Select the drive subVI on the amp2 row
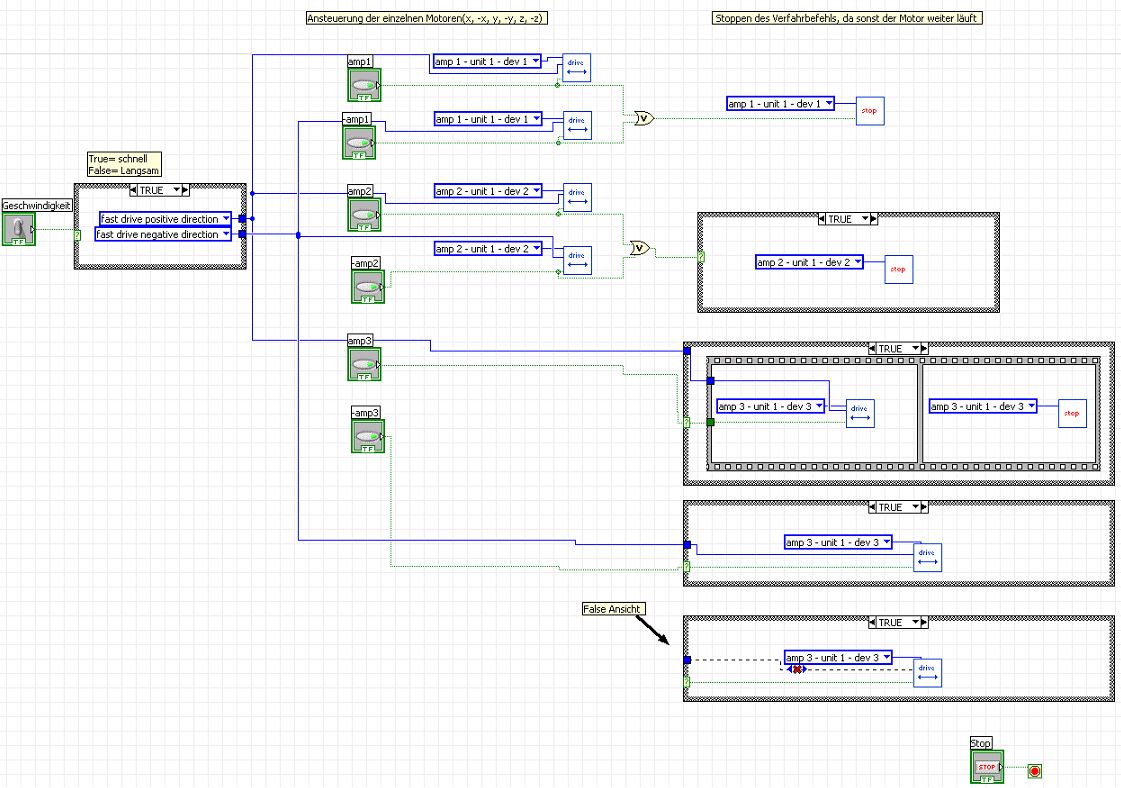 tap(577, 197)
